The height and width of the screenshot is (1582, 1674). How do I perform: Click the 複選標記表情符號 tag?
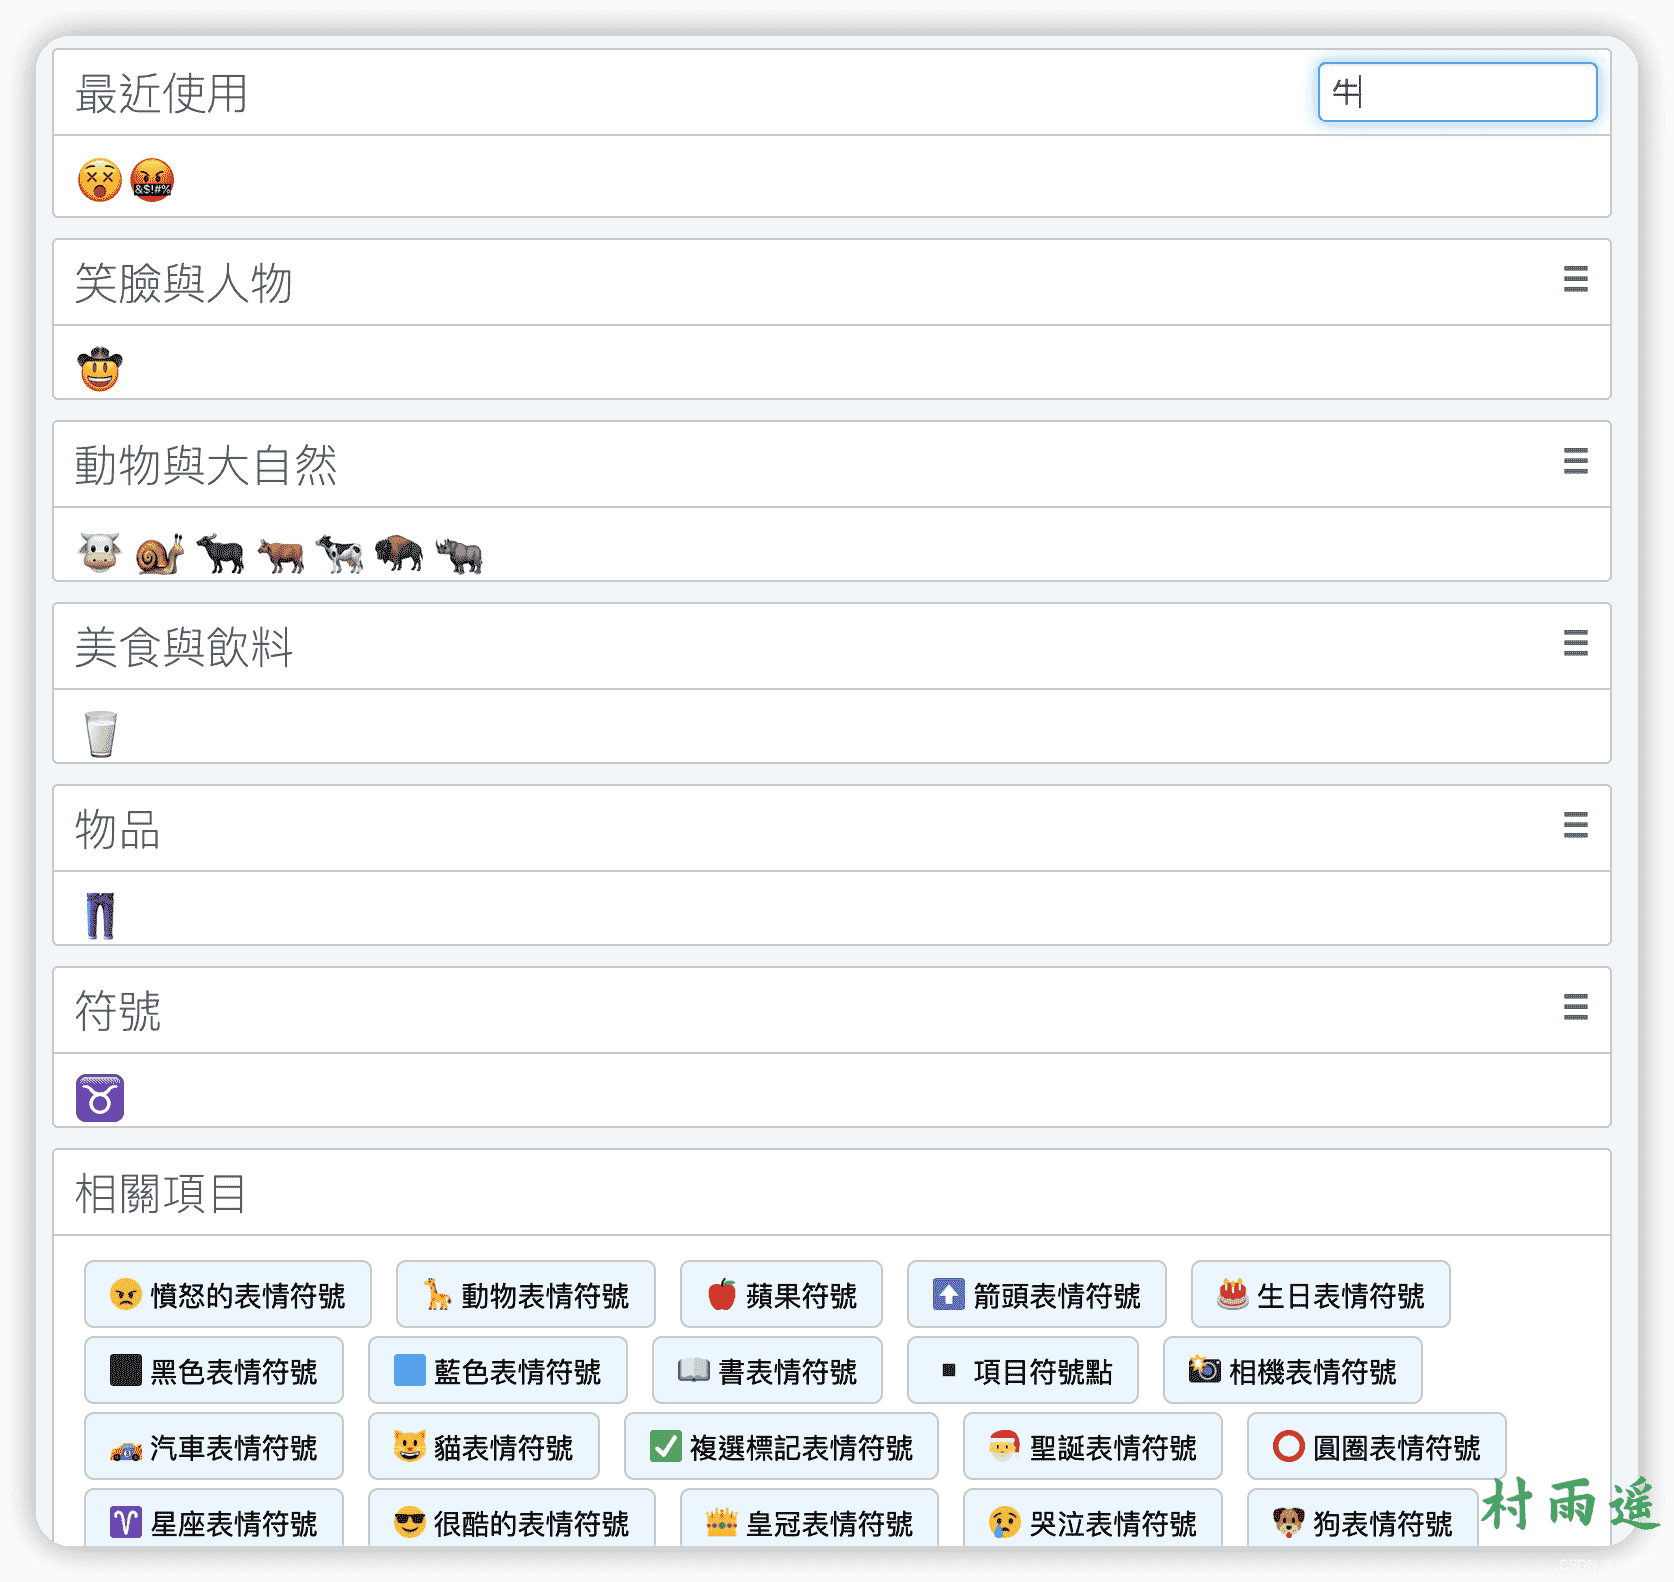(x=781, y=1447)
